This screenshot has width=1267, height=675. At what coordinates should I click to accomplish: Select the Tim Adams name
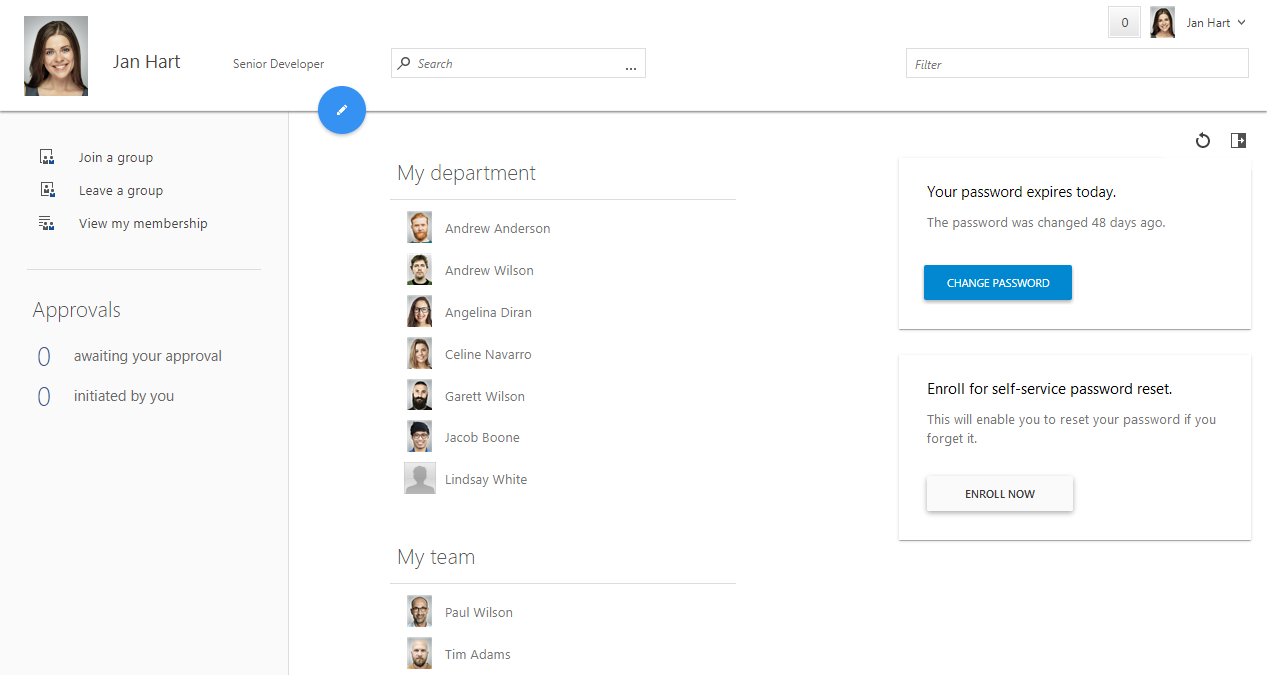pos(478,654)
